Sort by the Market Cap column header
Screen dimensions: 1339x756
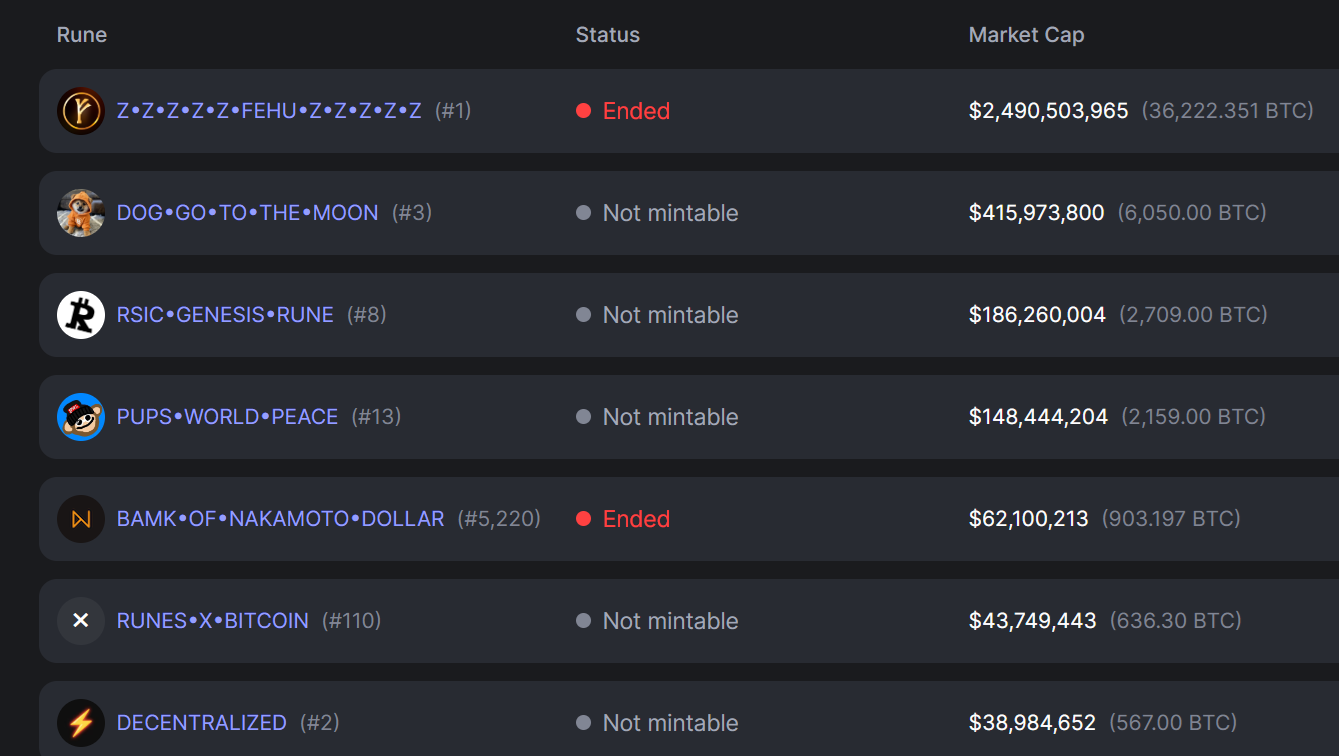point(1026,35)
